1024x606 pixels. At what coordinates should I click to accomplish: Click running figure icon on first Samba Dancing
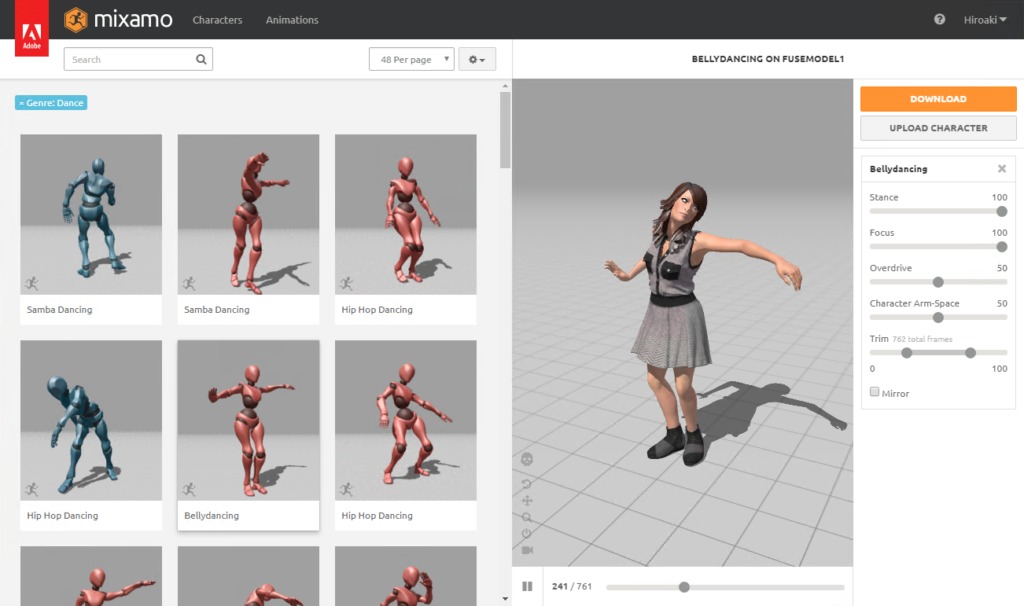(31, 283)
